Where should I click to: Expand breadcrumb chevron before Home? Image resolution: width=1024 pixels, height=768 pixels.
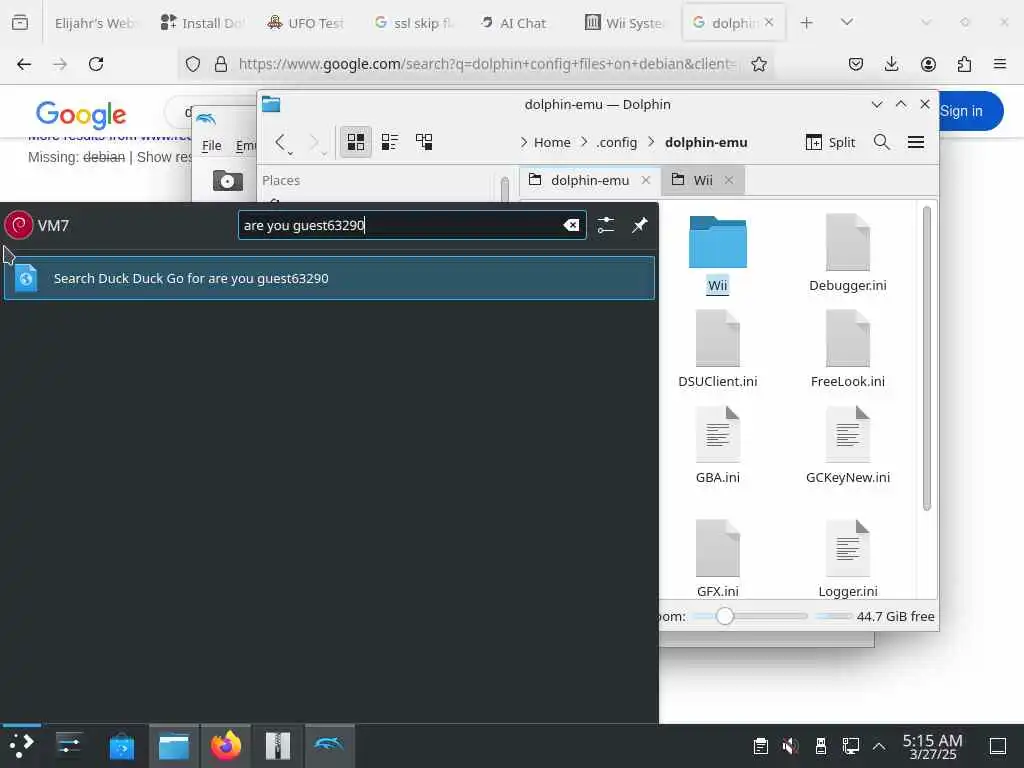tap(524, 142)
